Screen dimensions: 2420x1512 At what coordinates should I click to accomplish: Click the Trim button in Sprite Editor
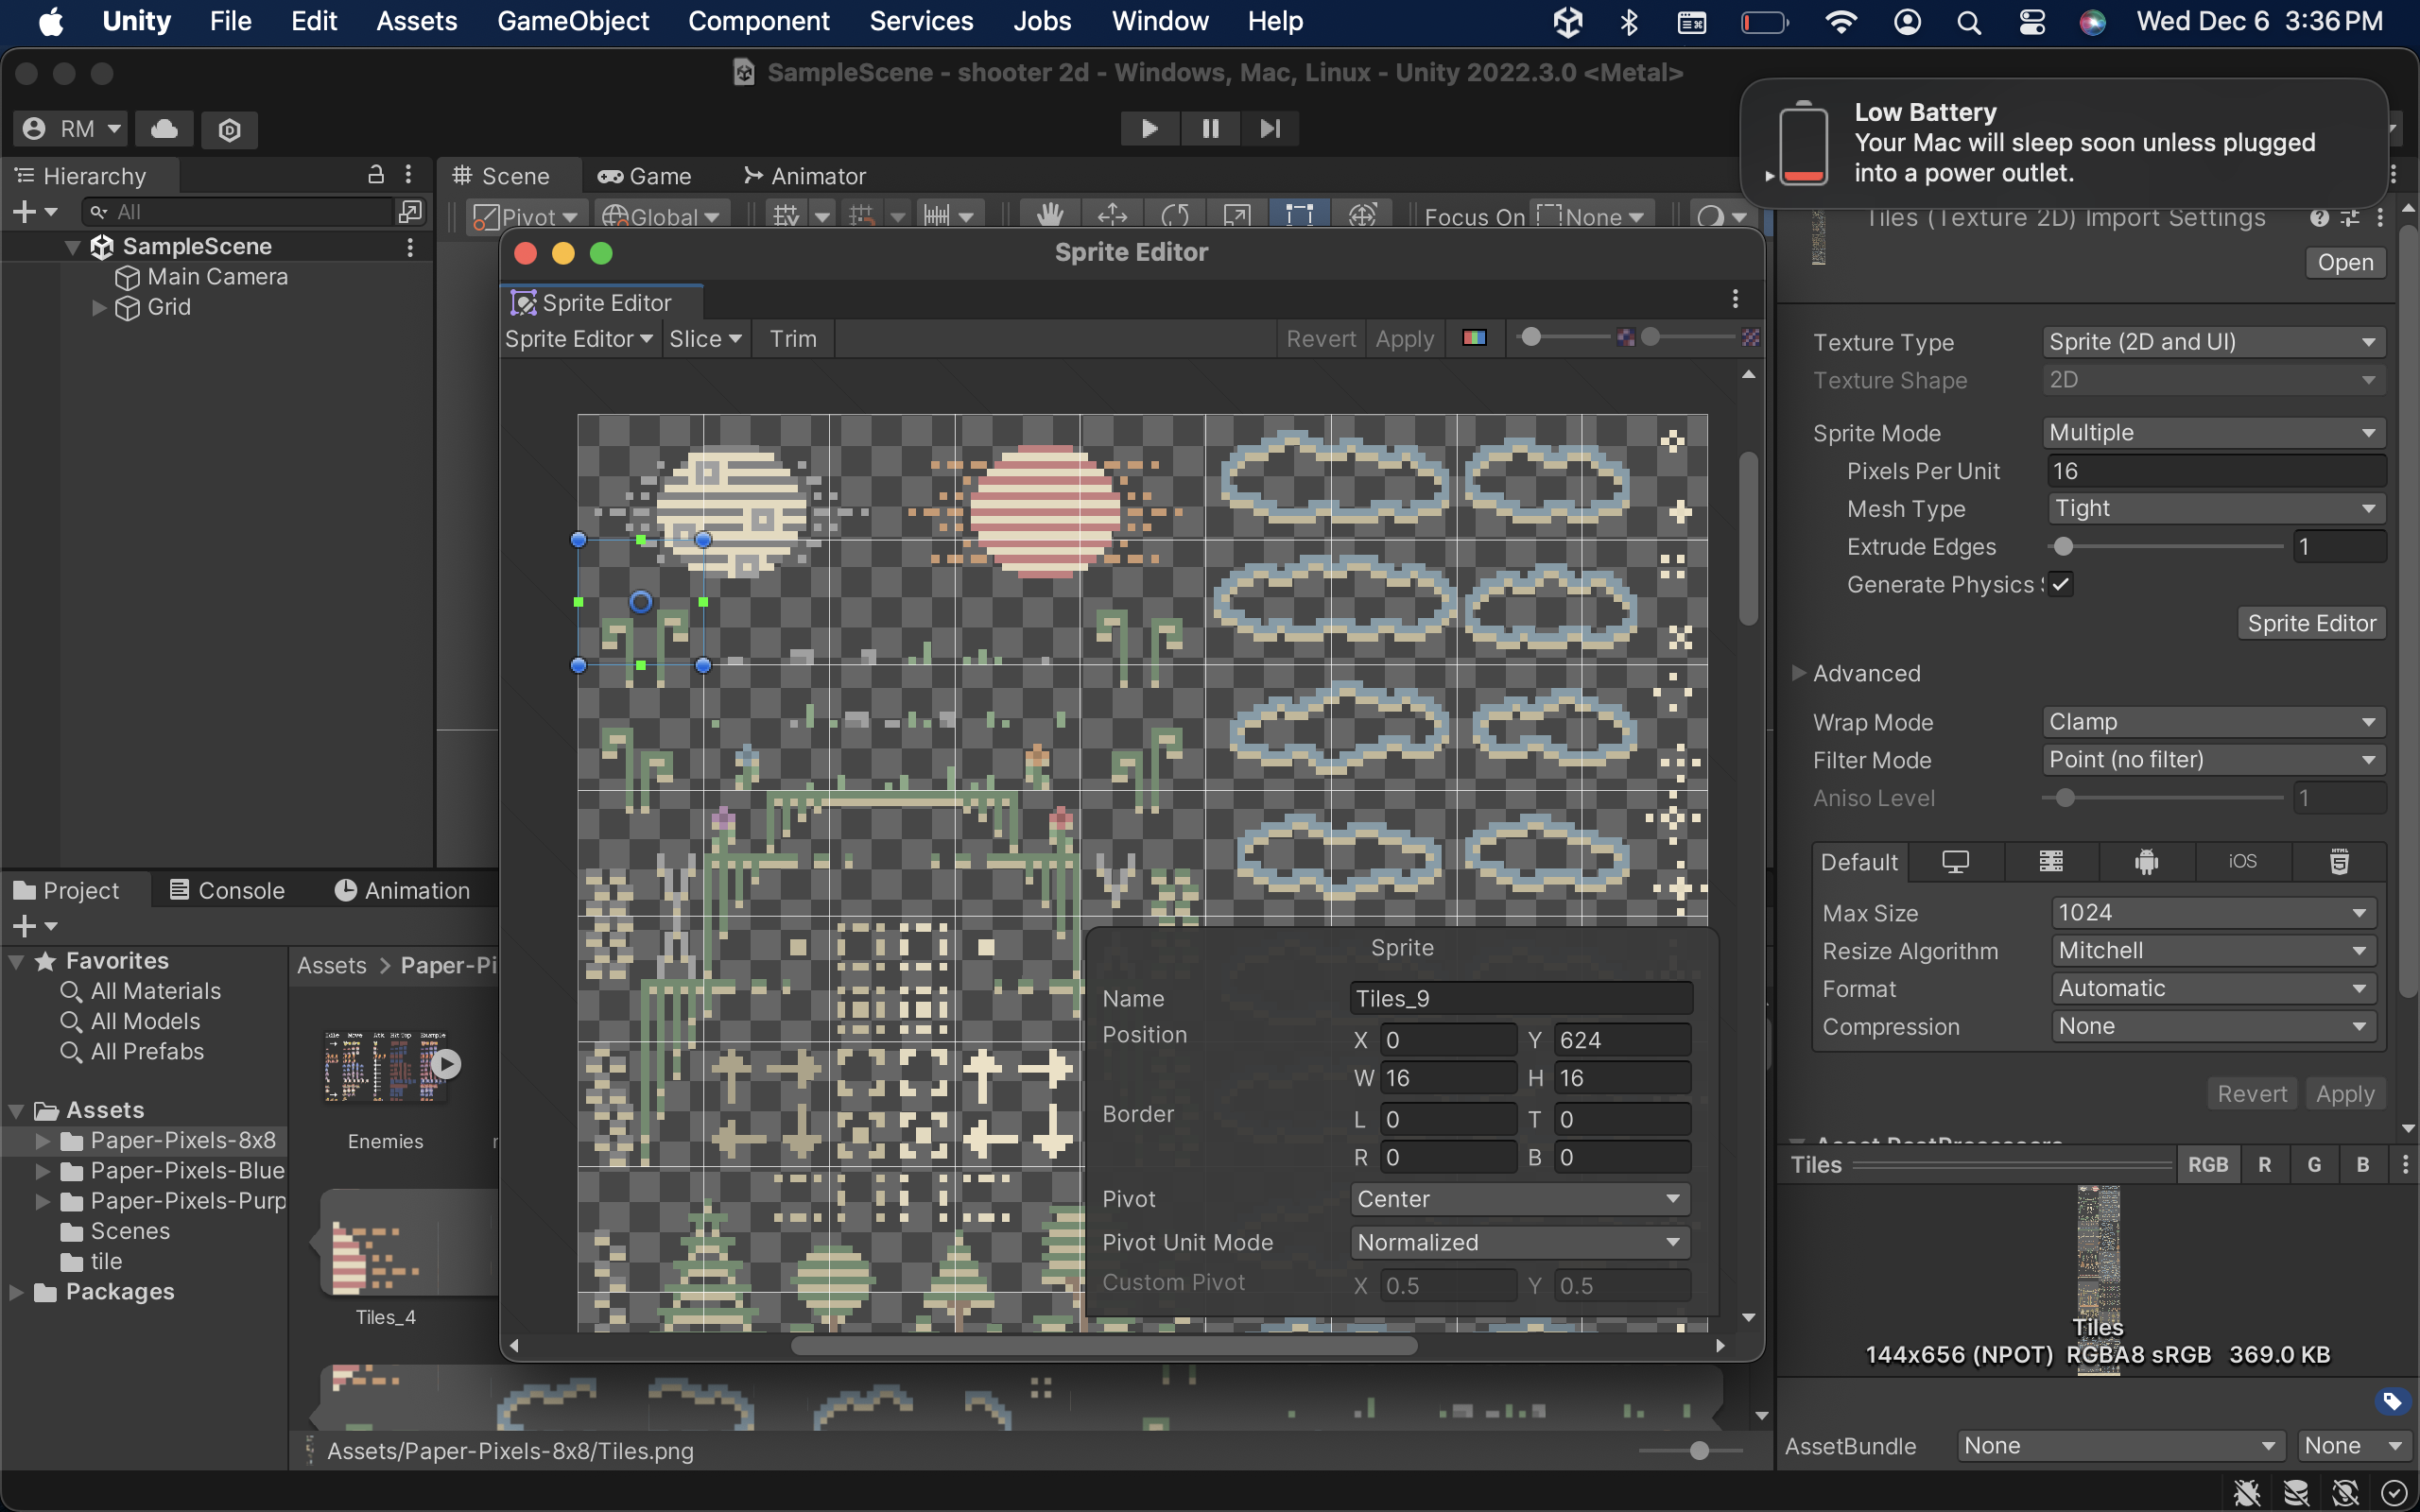coord(793,339)
